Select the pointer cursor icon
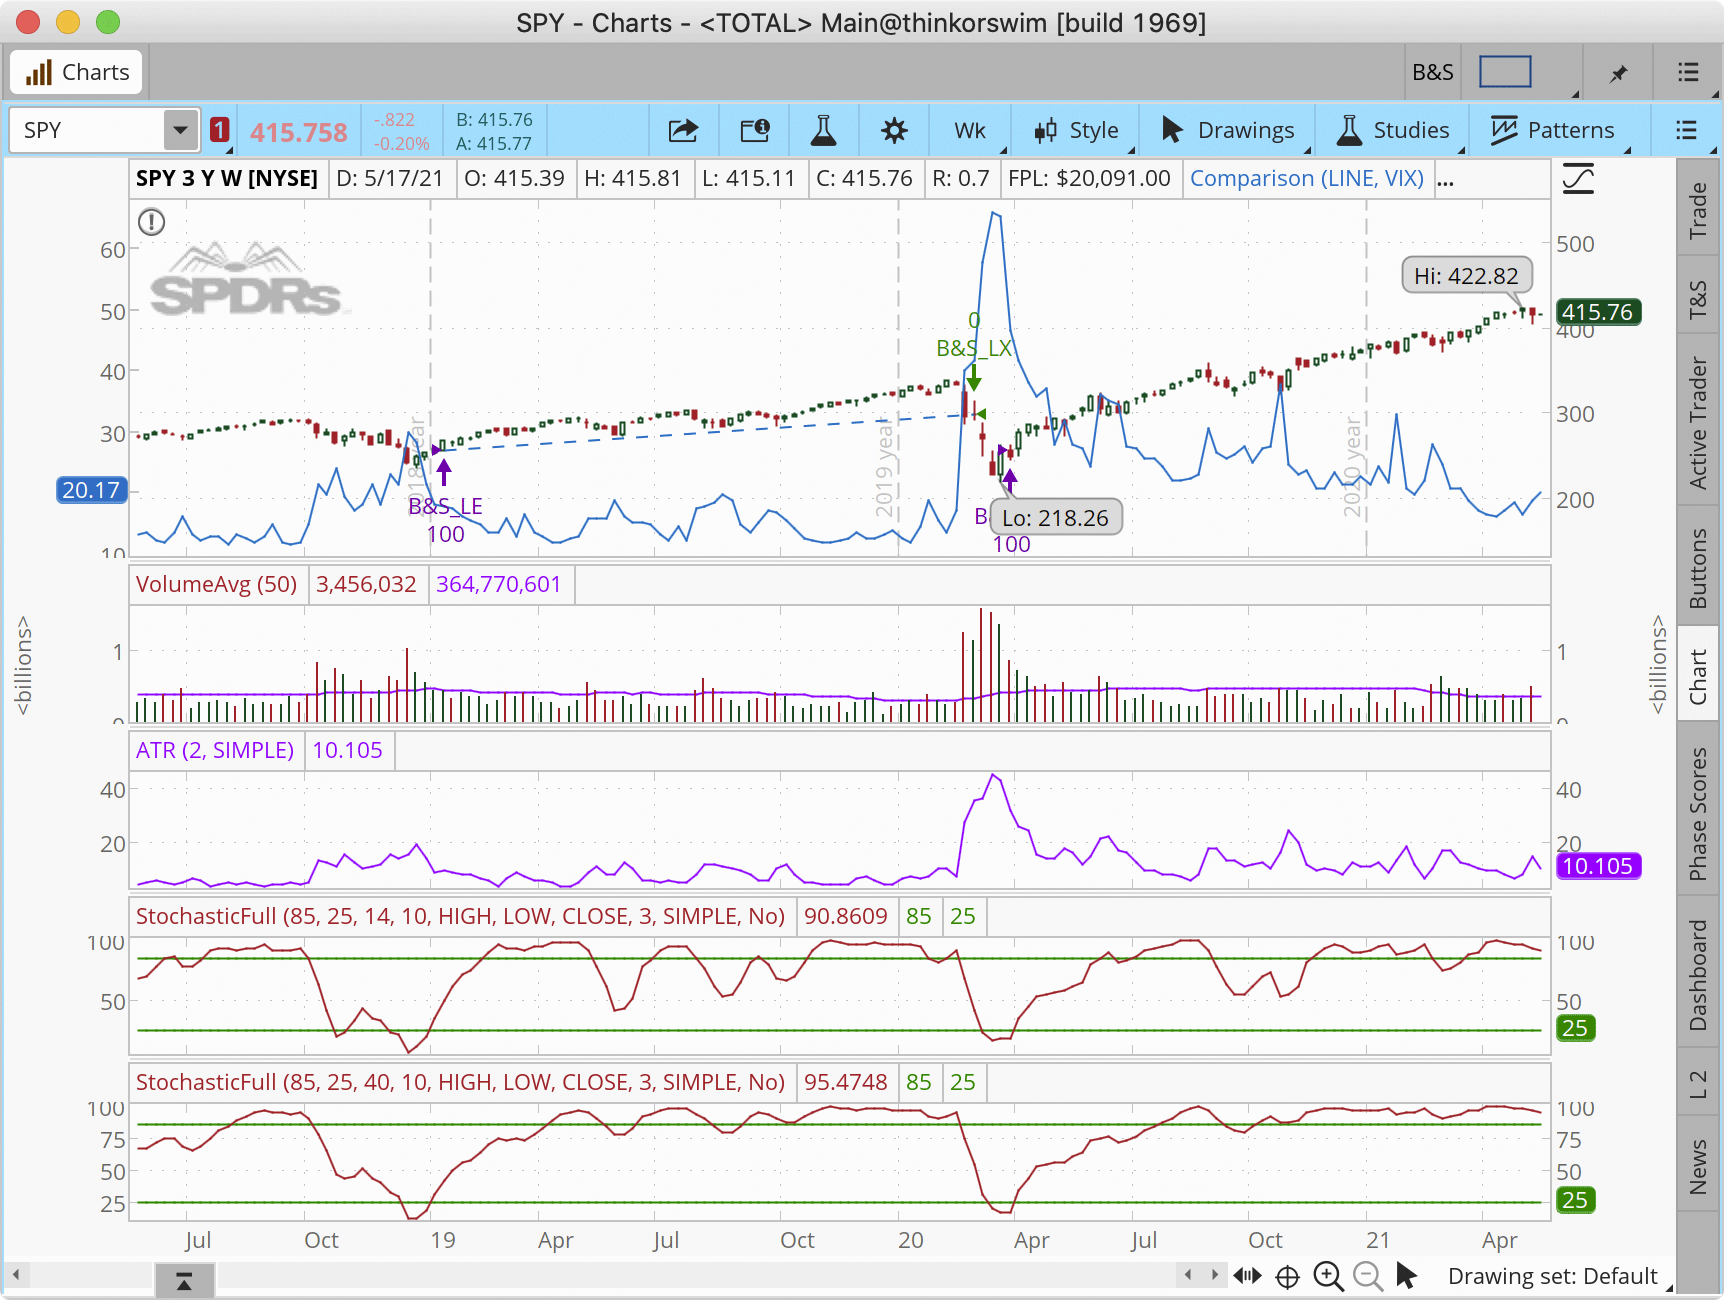This screenshot has height=1300, width=1724. click(1406, 1276)
